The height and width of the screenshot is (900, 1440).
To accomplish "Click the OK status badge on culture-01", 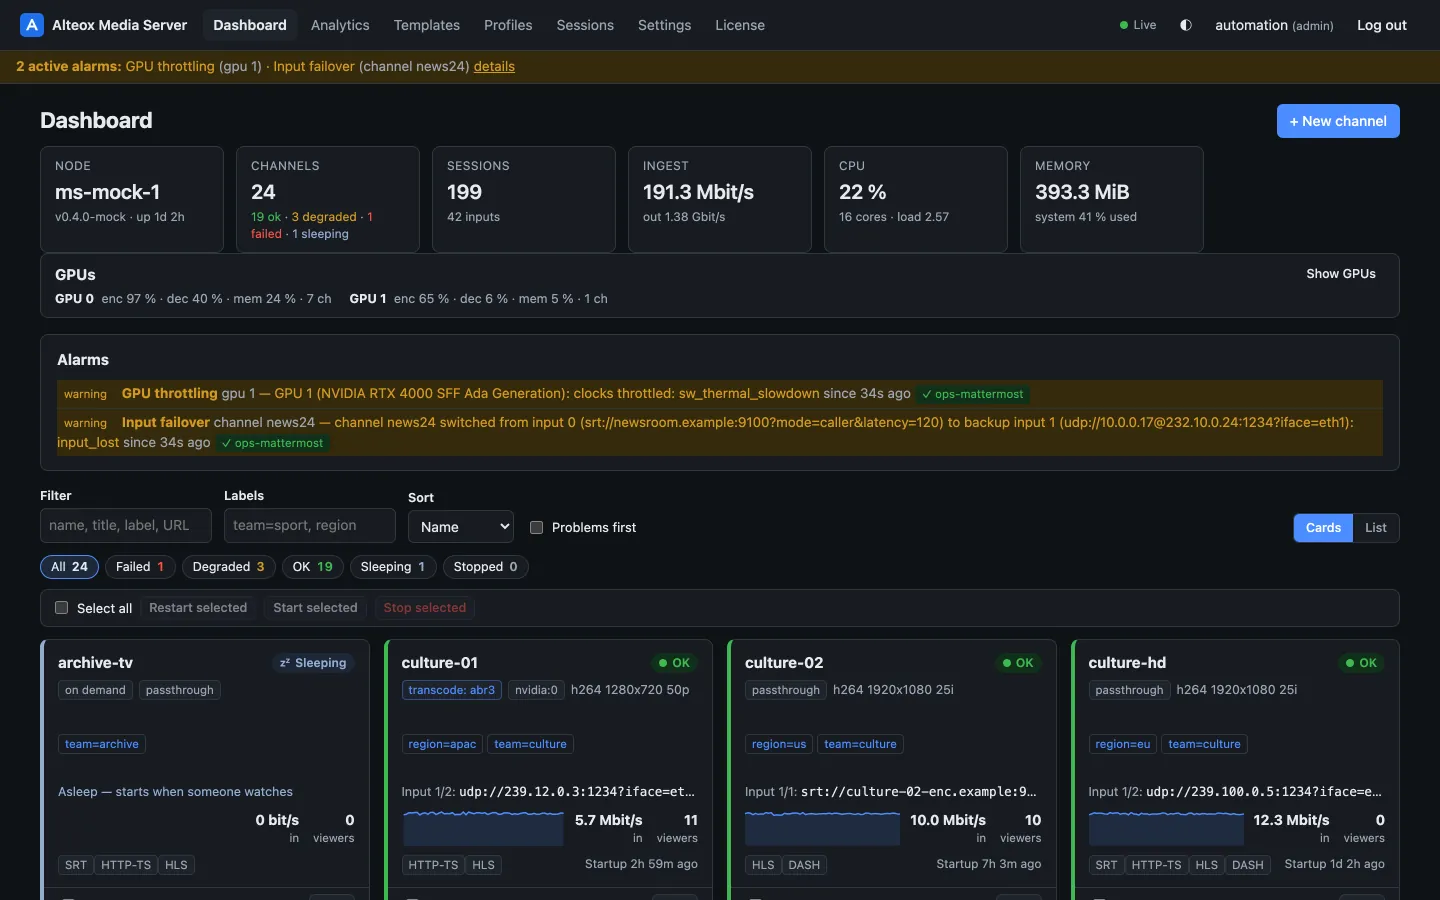I will (674, 663).
